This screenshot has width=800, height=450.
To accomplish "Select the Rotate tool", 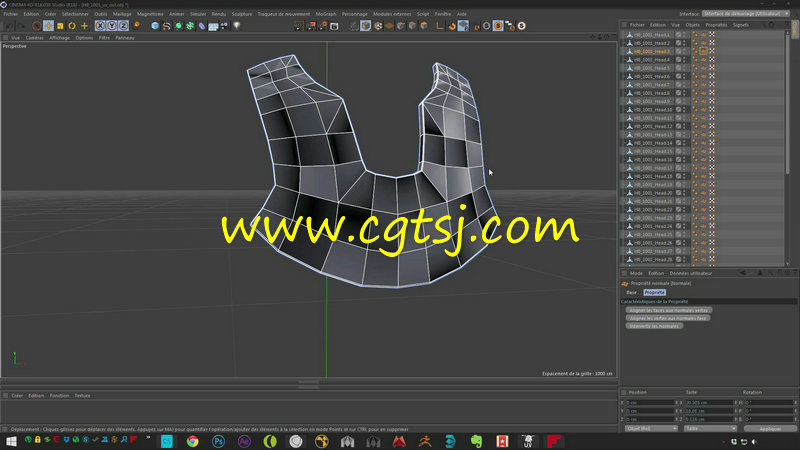I will point(72,26).
